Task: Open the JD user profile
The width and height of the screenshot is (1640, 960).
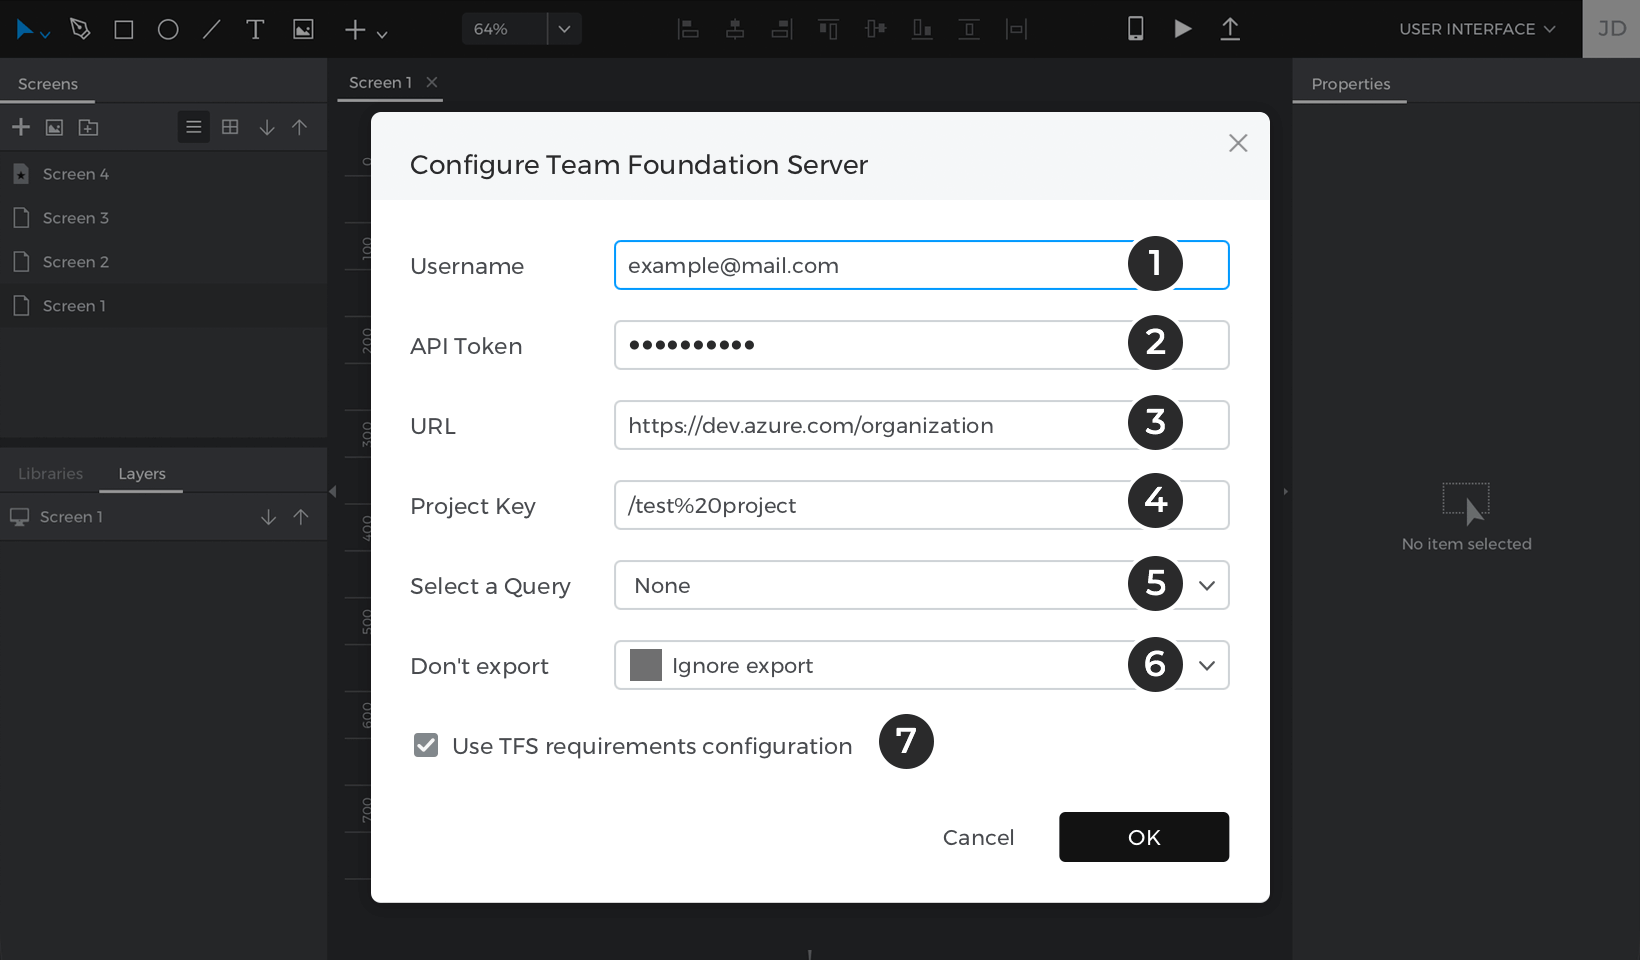Action: [1611, 29]
